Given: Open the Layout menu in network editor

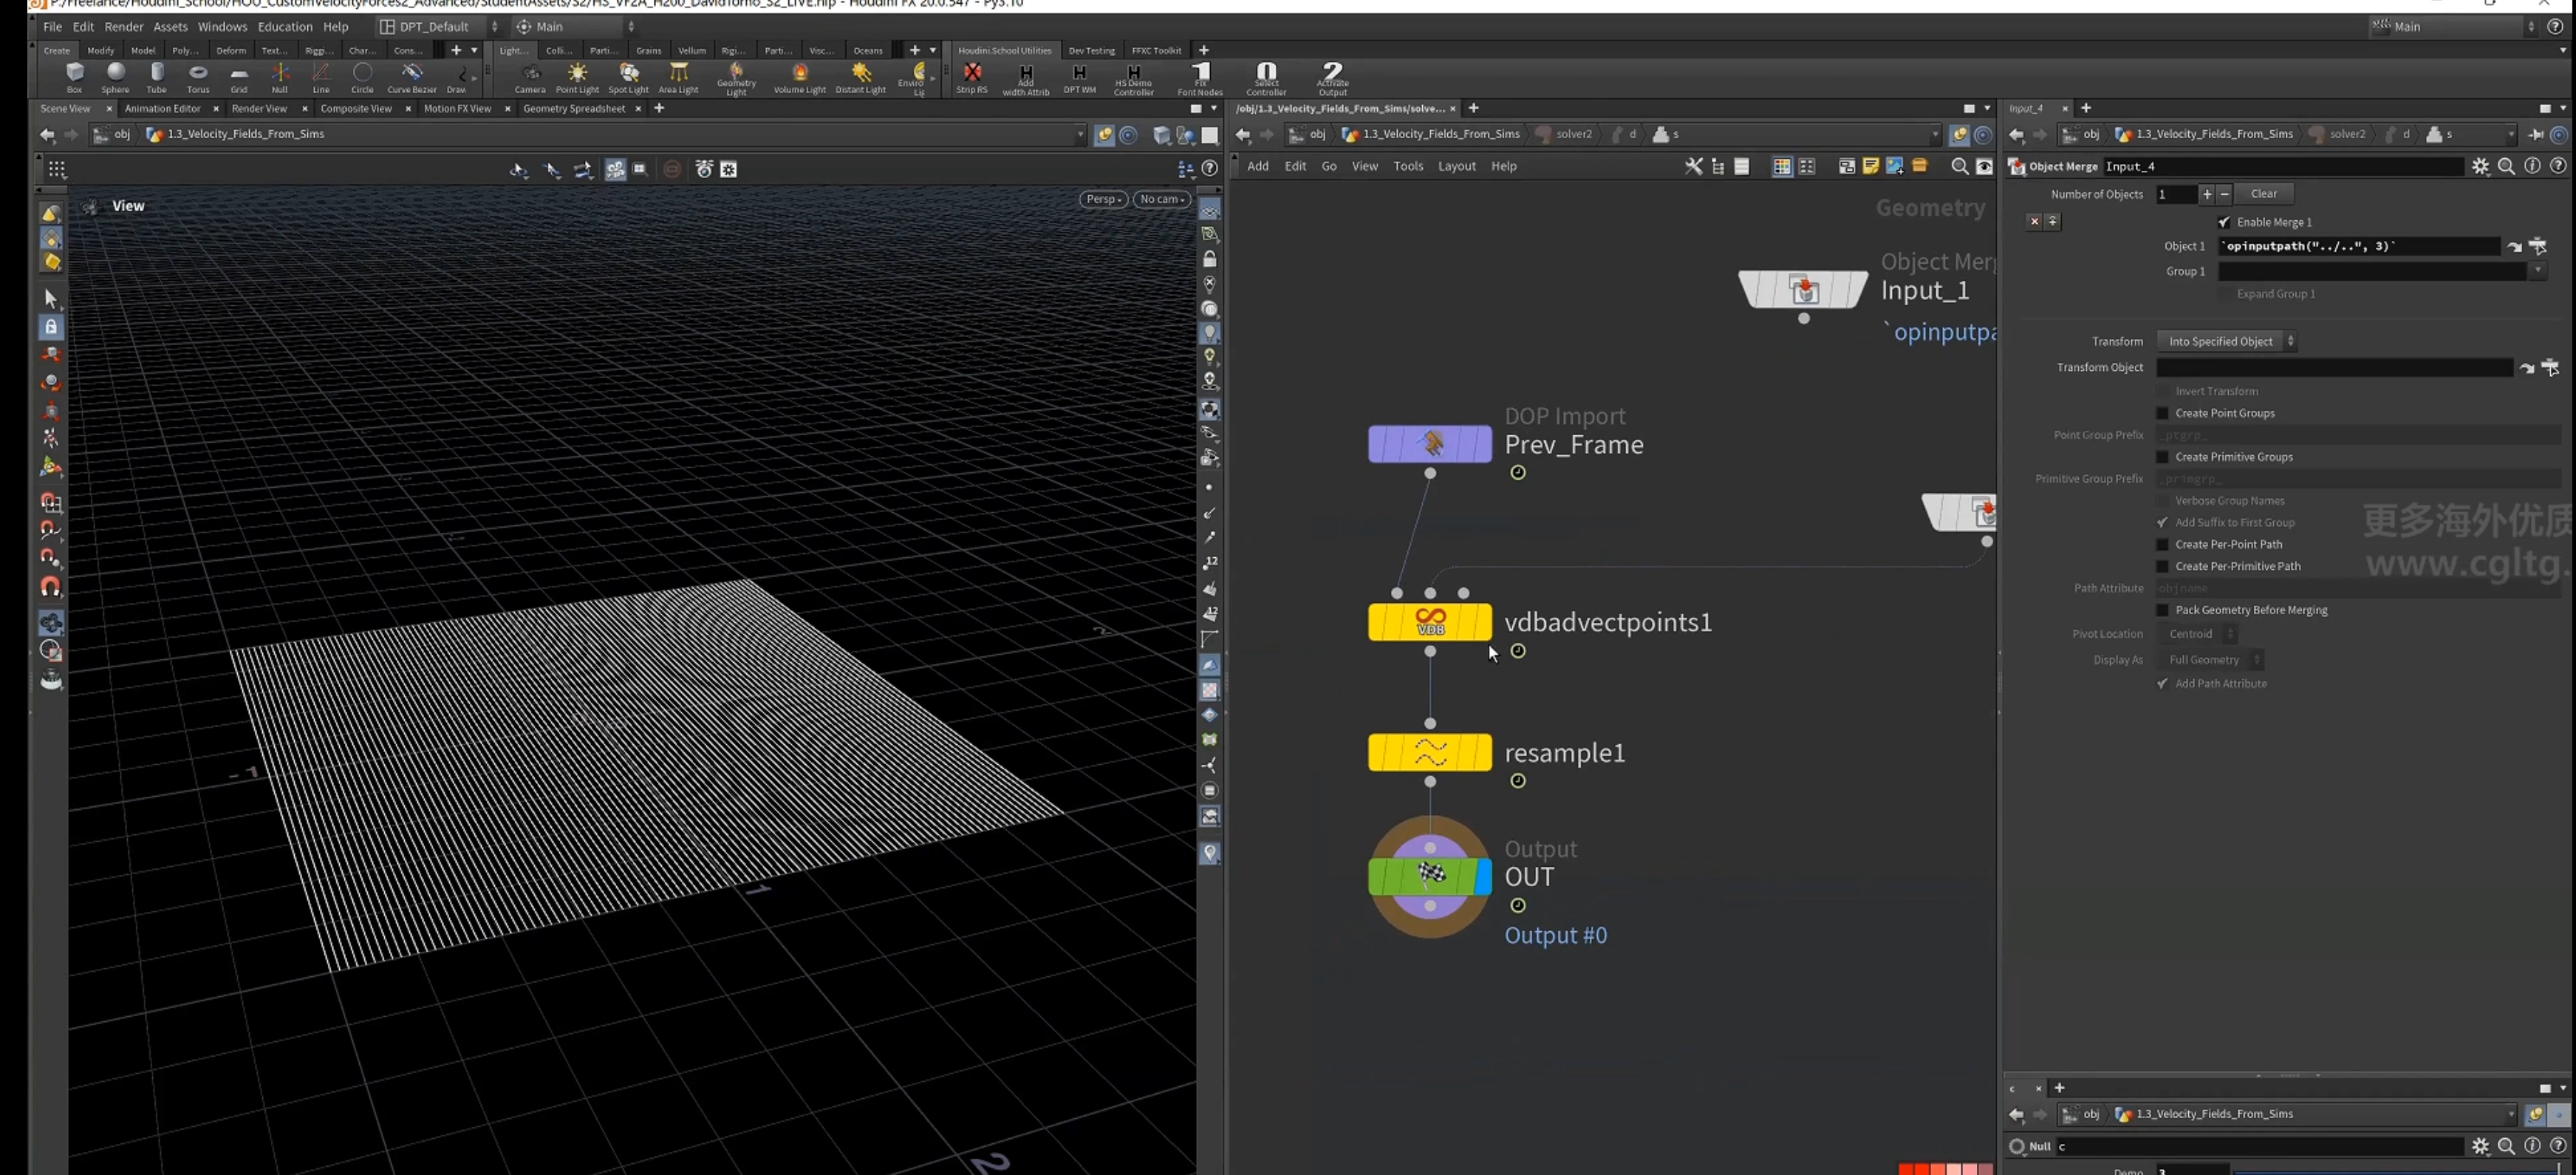Looking at the screenshot, I should [1456, 166].
